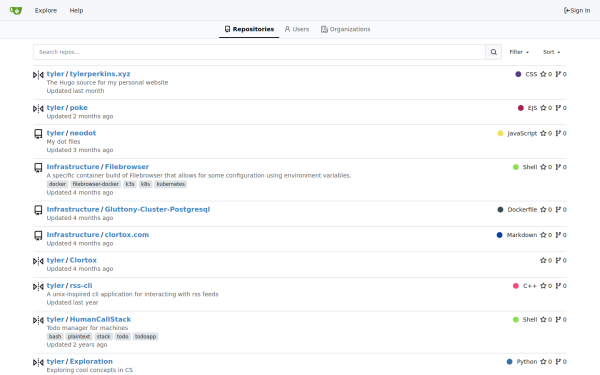Click the fork icon on neodot row
Image resolution: width=600 pixels, height=375 pixels.
pyautogui.click(x=558, y=133)
